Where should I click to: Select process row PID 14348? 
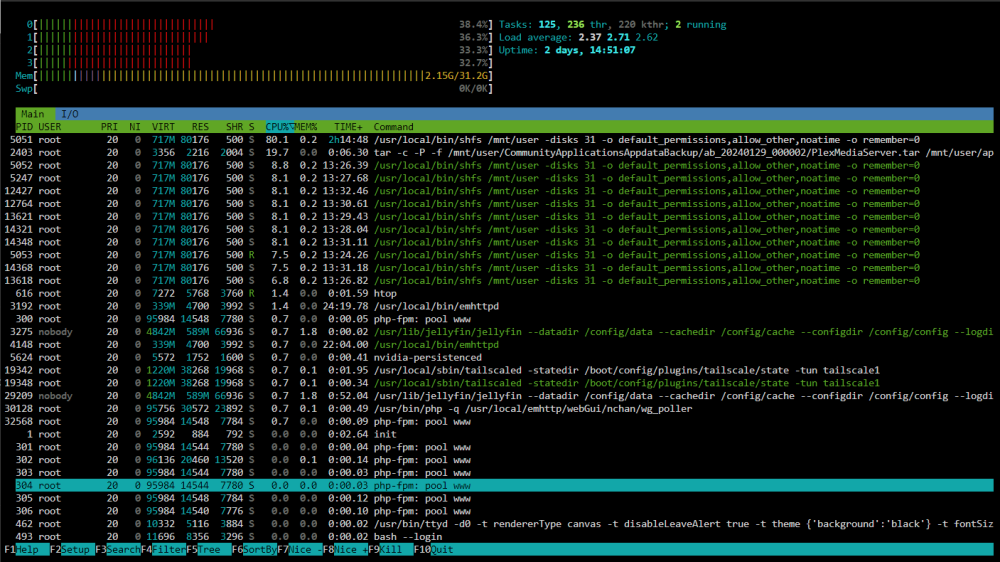[x=500, y=242]
